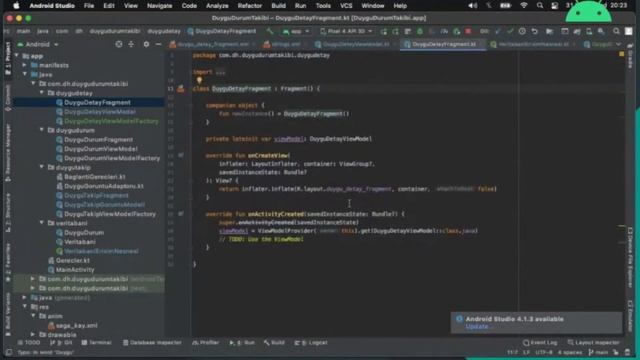Click the Search Everywhere magnifier icon
The image size is (640, 360).
click(x=616, y=31)
